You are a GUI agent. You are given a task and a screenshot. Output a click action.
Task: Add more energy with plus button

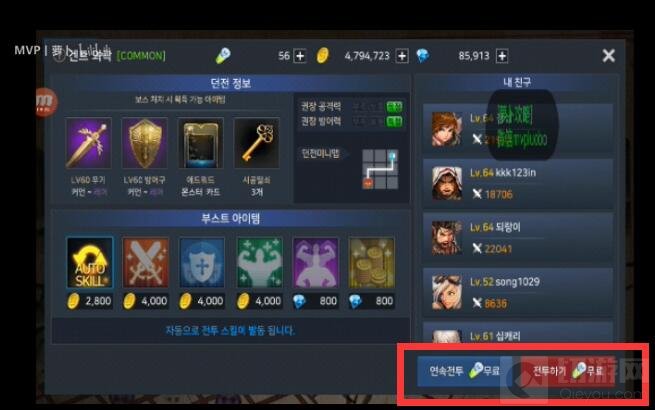click(x=300, y=56)
